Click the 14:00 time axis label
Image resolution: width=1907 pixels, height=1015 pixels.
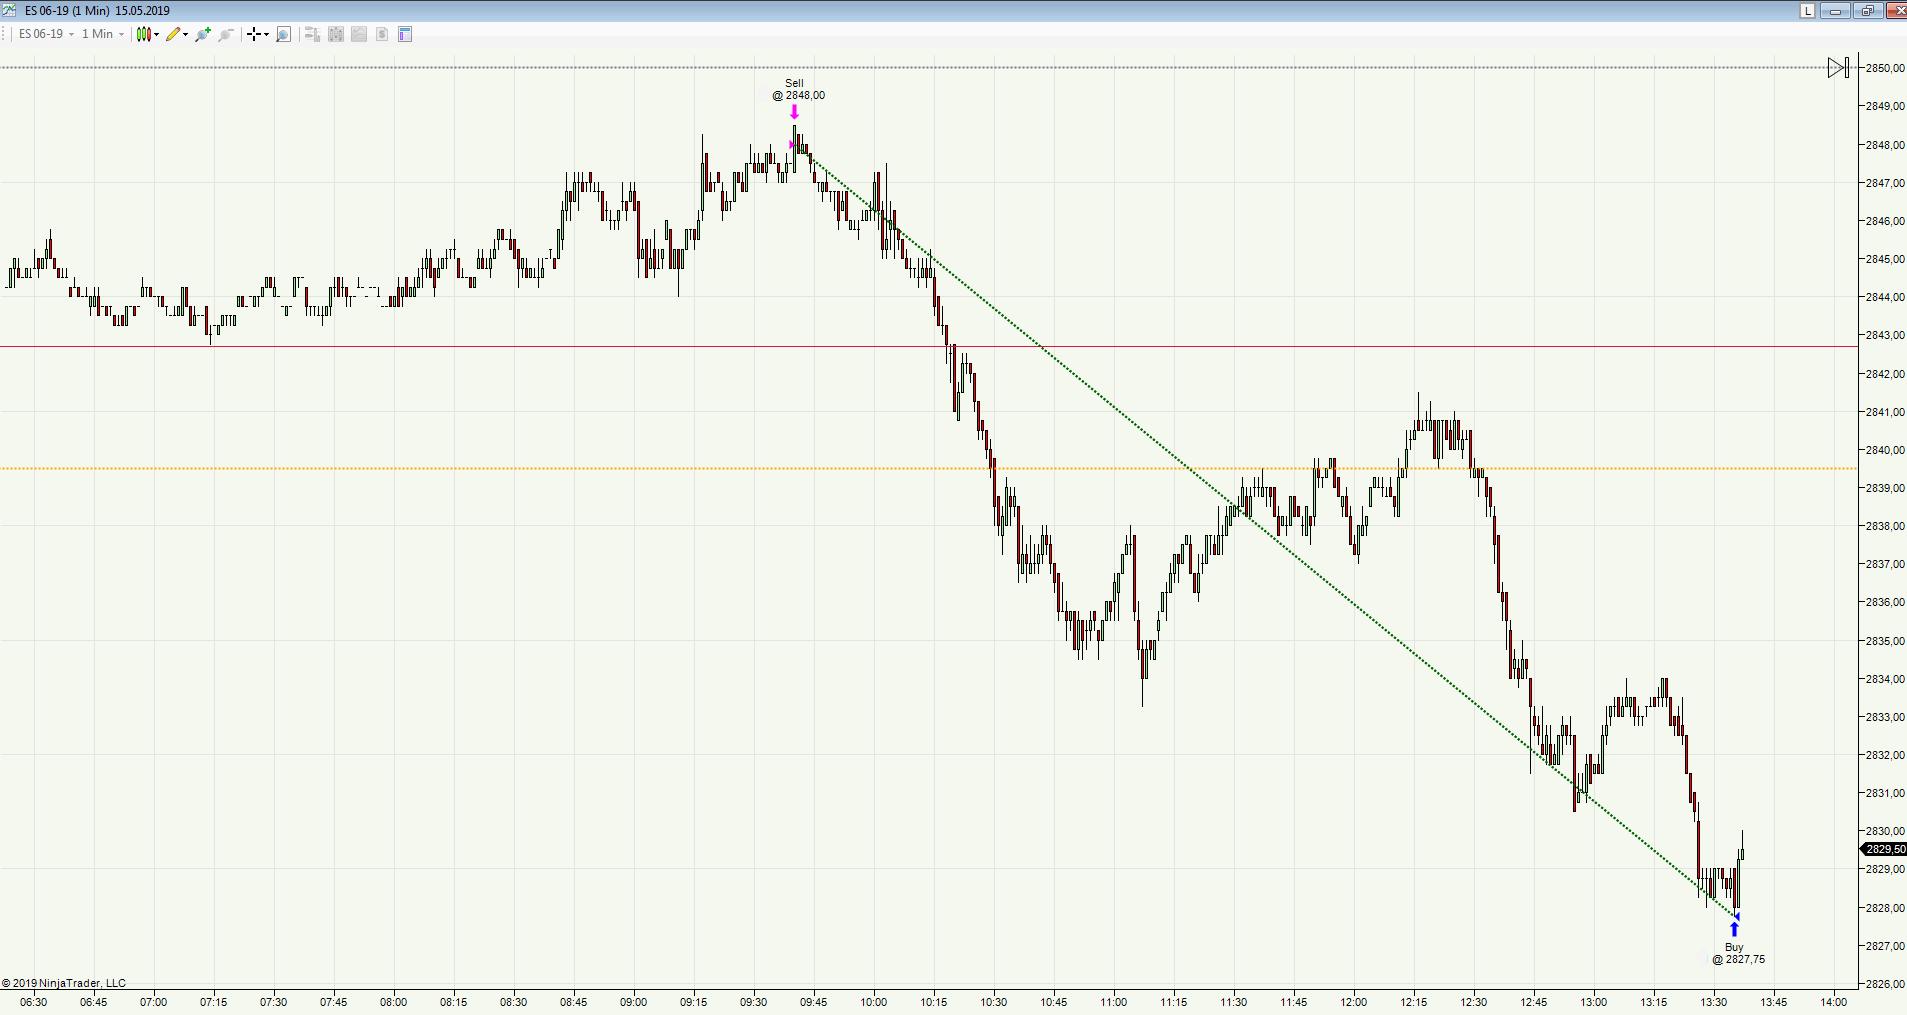click(x=1834, y=1002)
